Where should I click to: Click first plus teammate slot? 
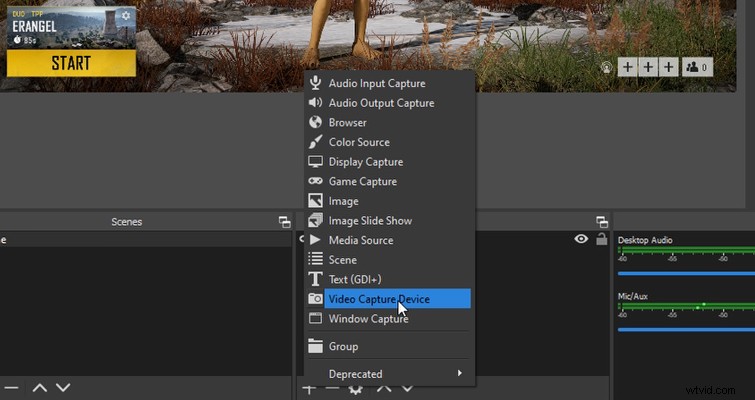coord(627,67)
